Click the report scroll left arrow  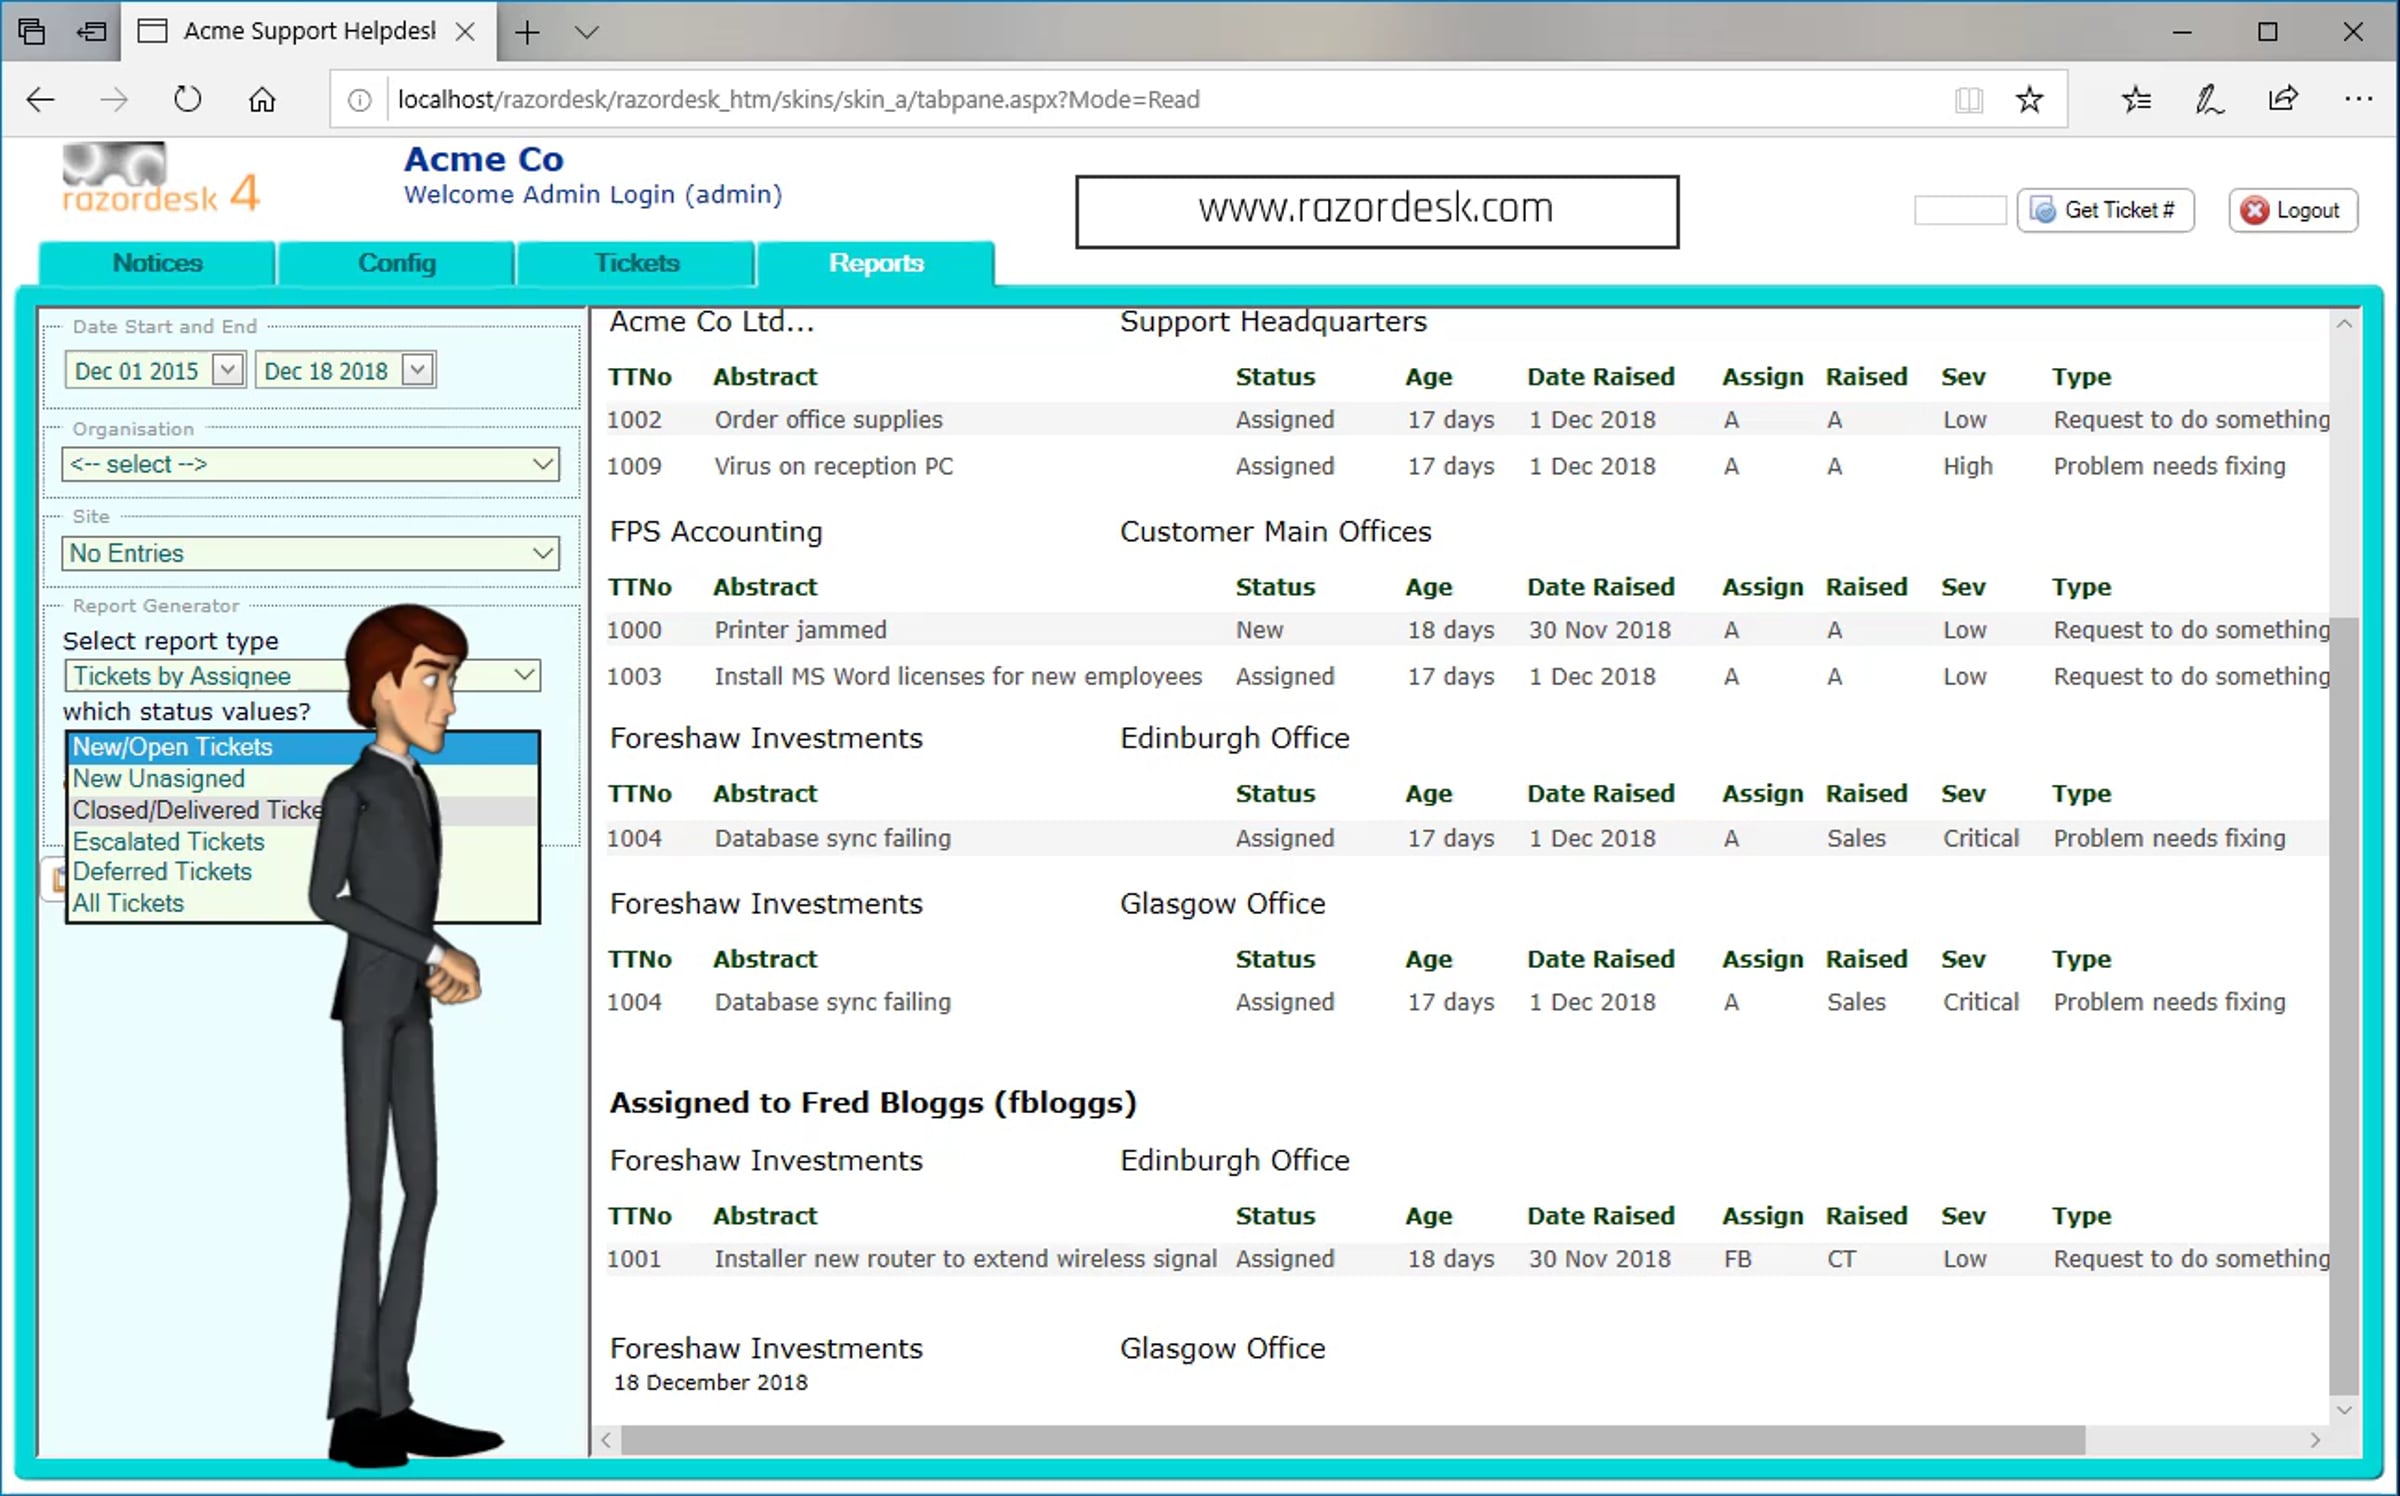tap(606, 1440)
